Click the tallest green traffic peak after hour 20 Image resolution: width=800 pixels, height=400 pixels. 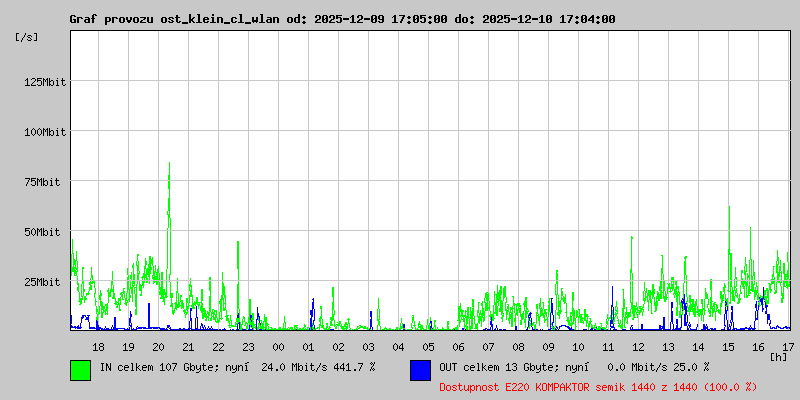pos(169,166)
